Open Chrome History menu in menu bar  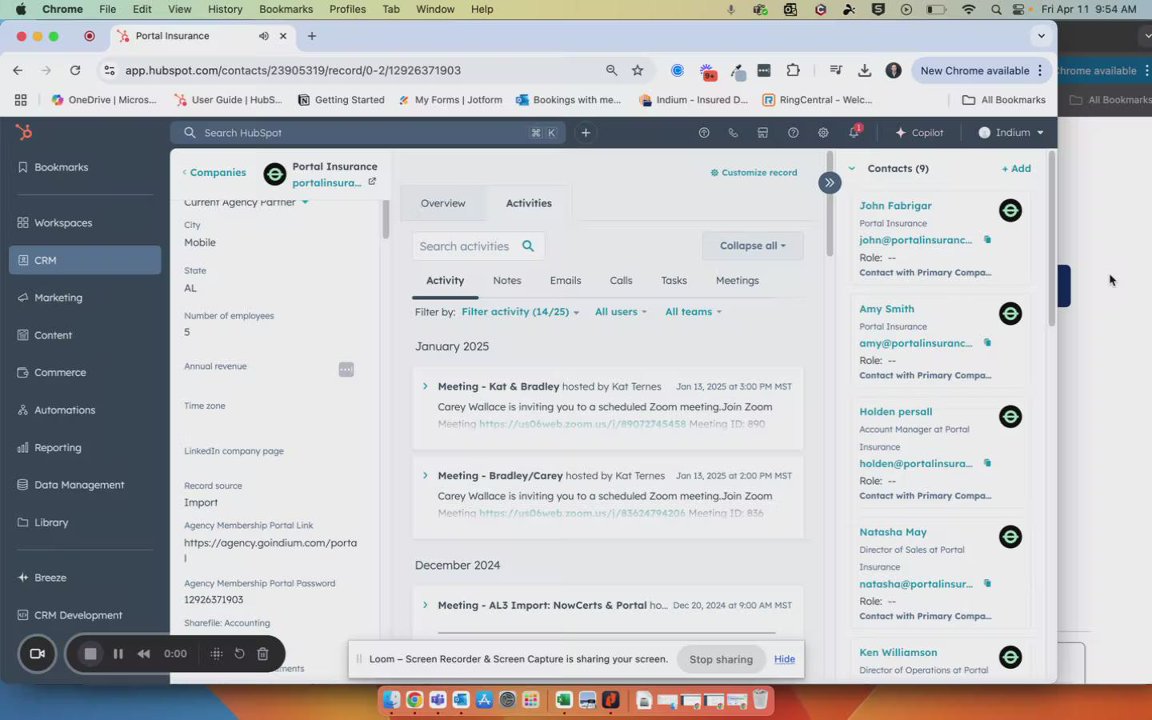(x=225, y=9)
